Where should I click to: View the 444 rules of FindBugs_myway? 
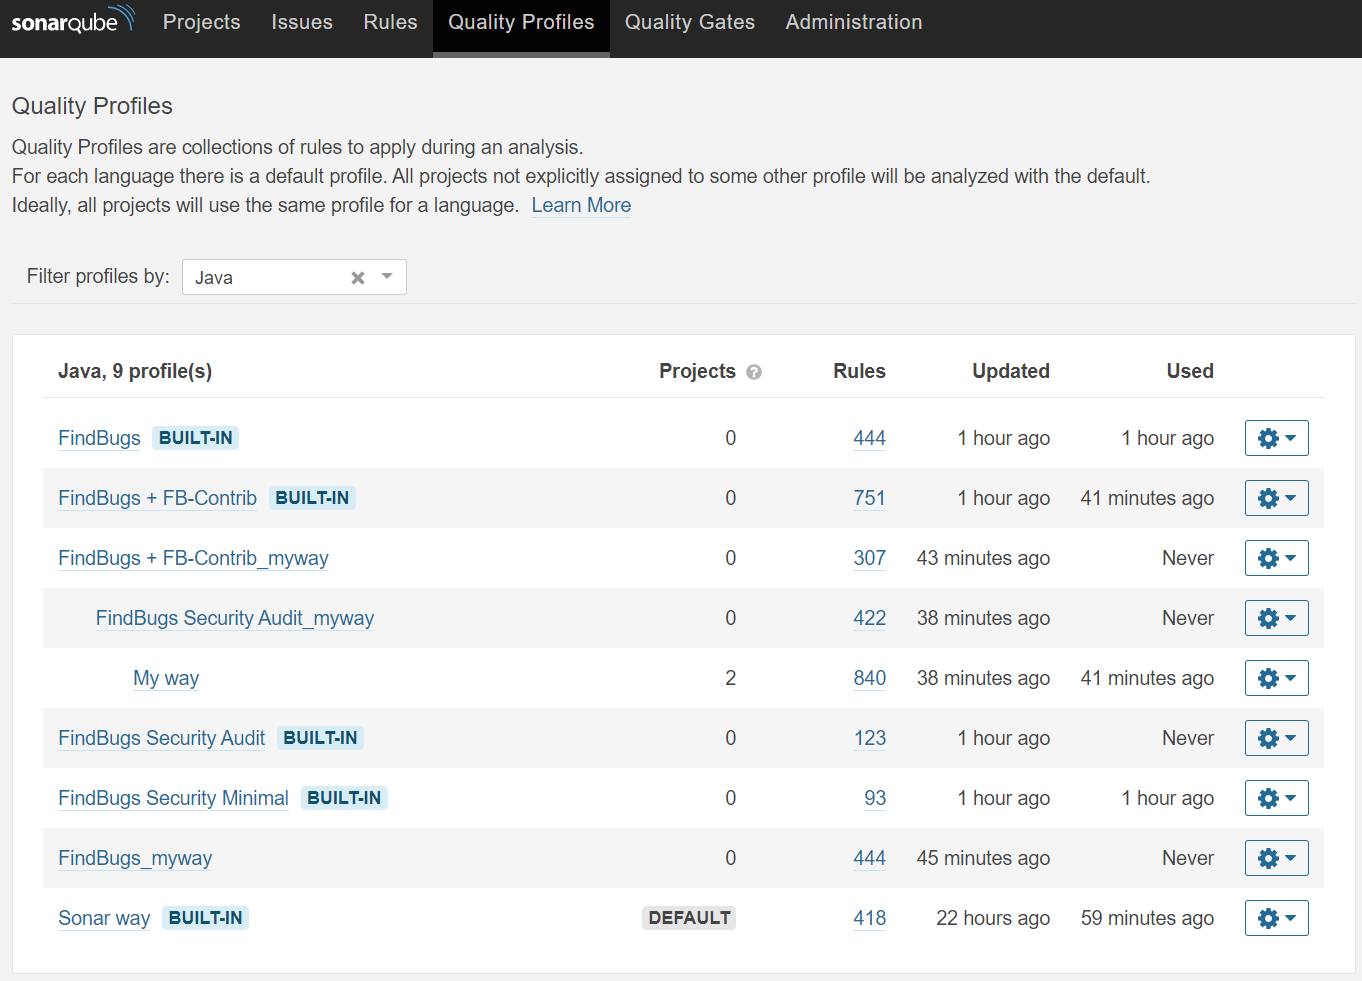[x=869, y=858]
